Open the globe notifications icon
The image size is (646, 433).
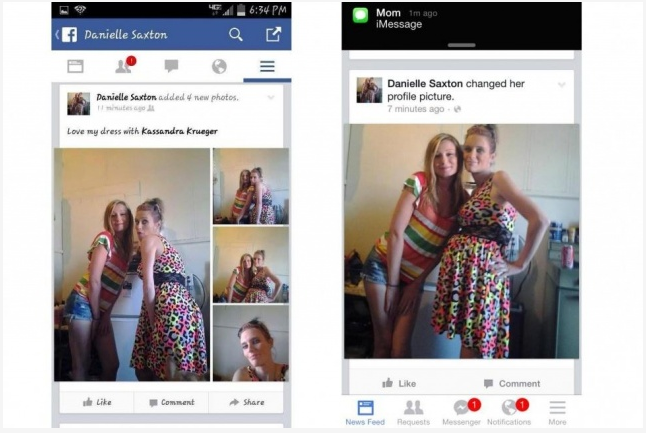click(x=219, y=66)
